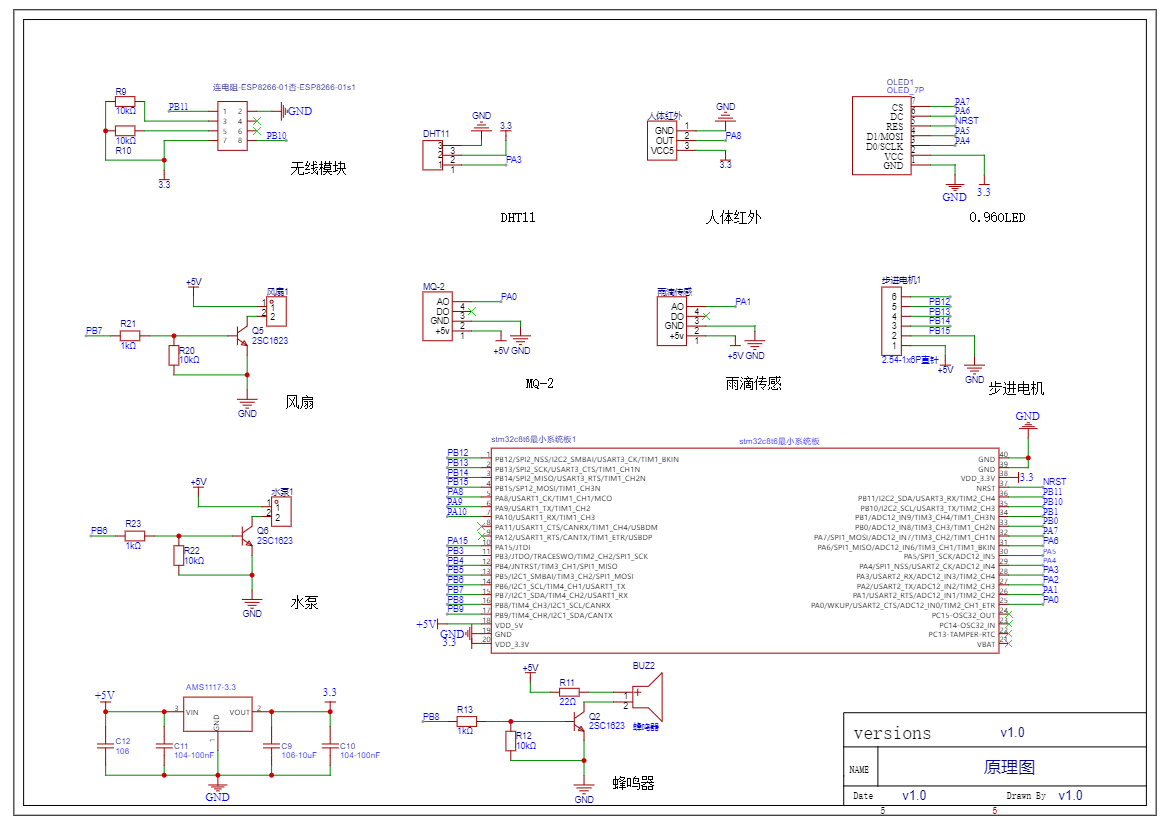
Task: Click the 风扇1 two-pin connector
Action: (276, 312)
